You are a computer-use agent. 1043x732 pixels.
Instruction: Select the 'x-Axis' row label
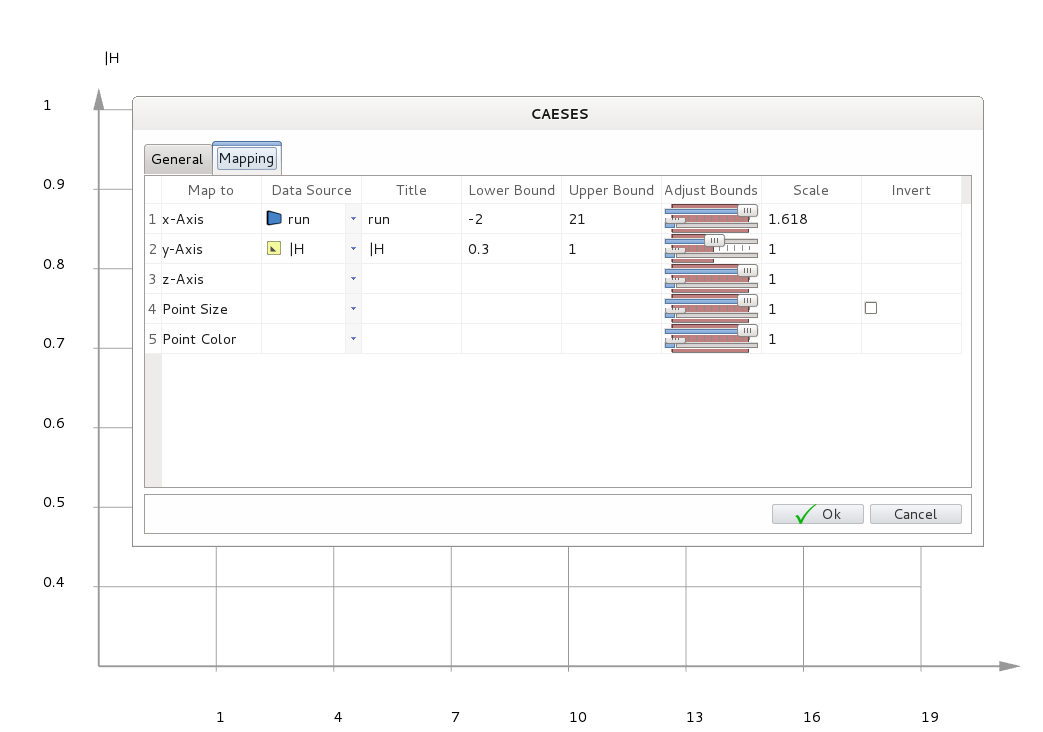point(183,219)
